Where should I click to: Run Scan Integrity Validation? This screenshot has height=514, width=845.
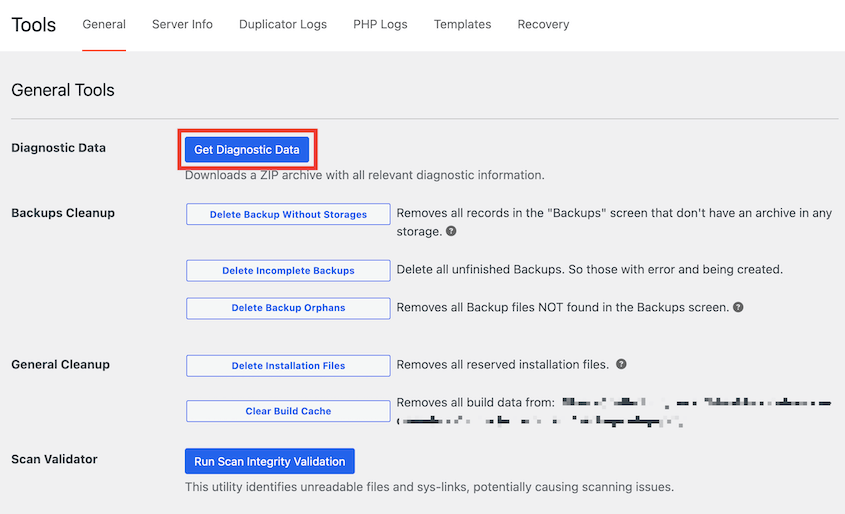coord(269,462)
